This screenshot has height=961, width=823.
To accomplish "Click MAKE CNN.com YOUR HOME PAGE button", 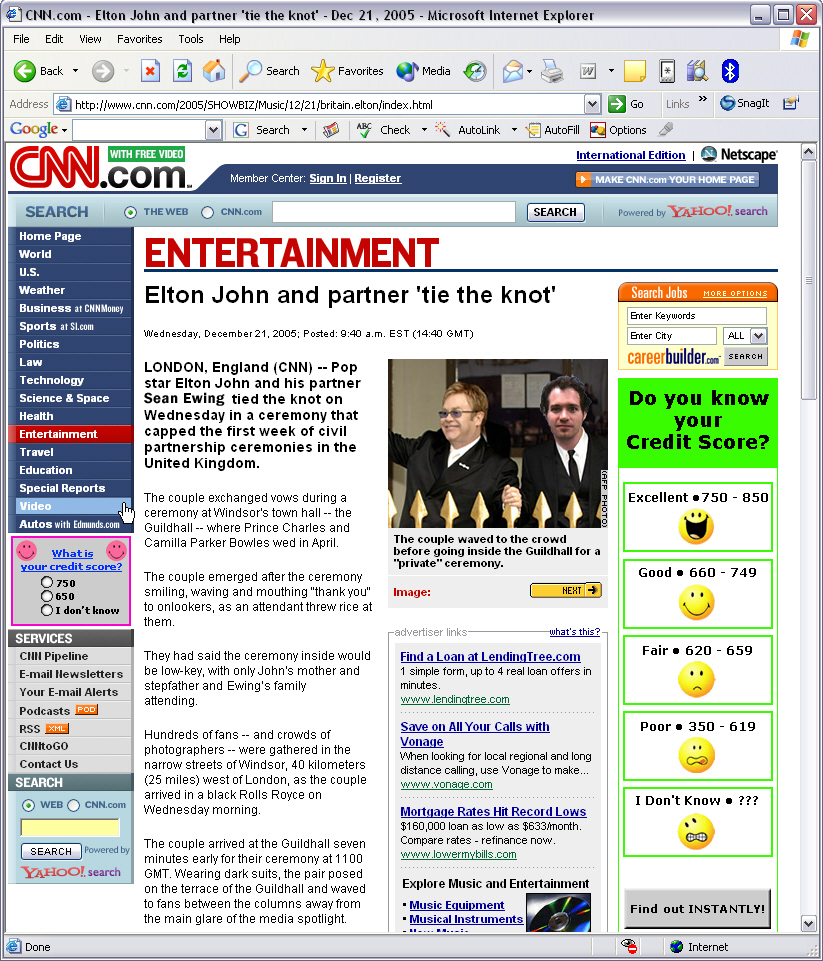I will click(667, 180).
